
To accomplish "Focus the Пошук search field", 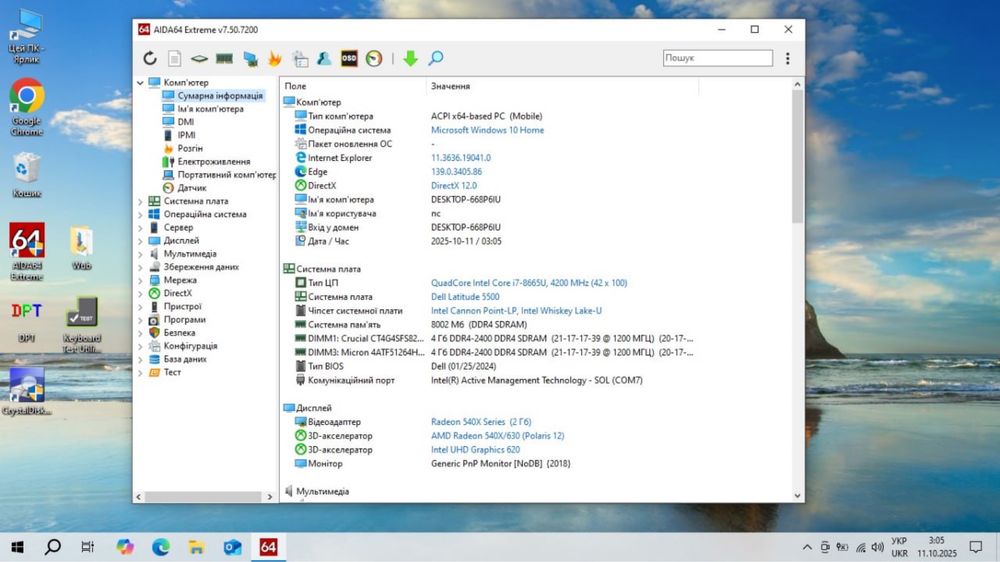I will coord(717,58).
